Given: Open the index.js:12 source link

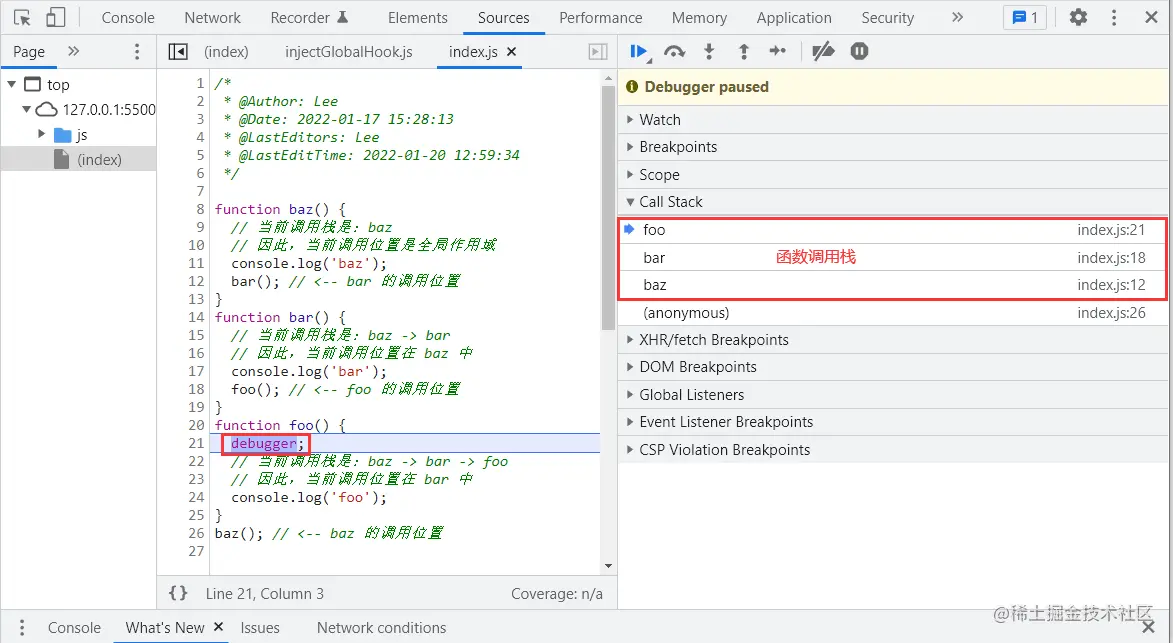Looking at the screenshot, I should 1111,285.
